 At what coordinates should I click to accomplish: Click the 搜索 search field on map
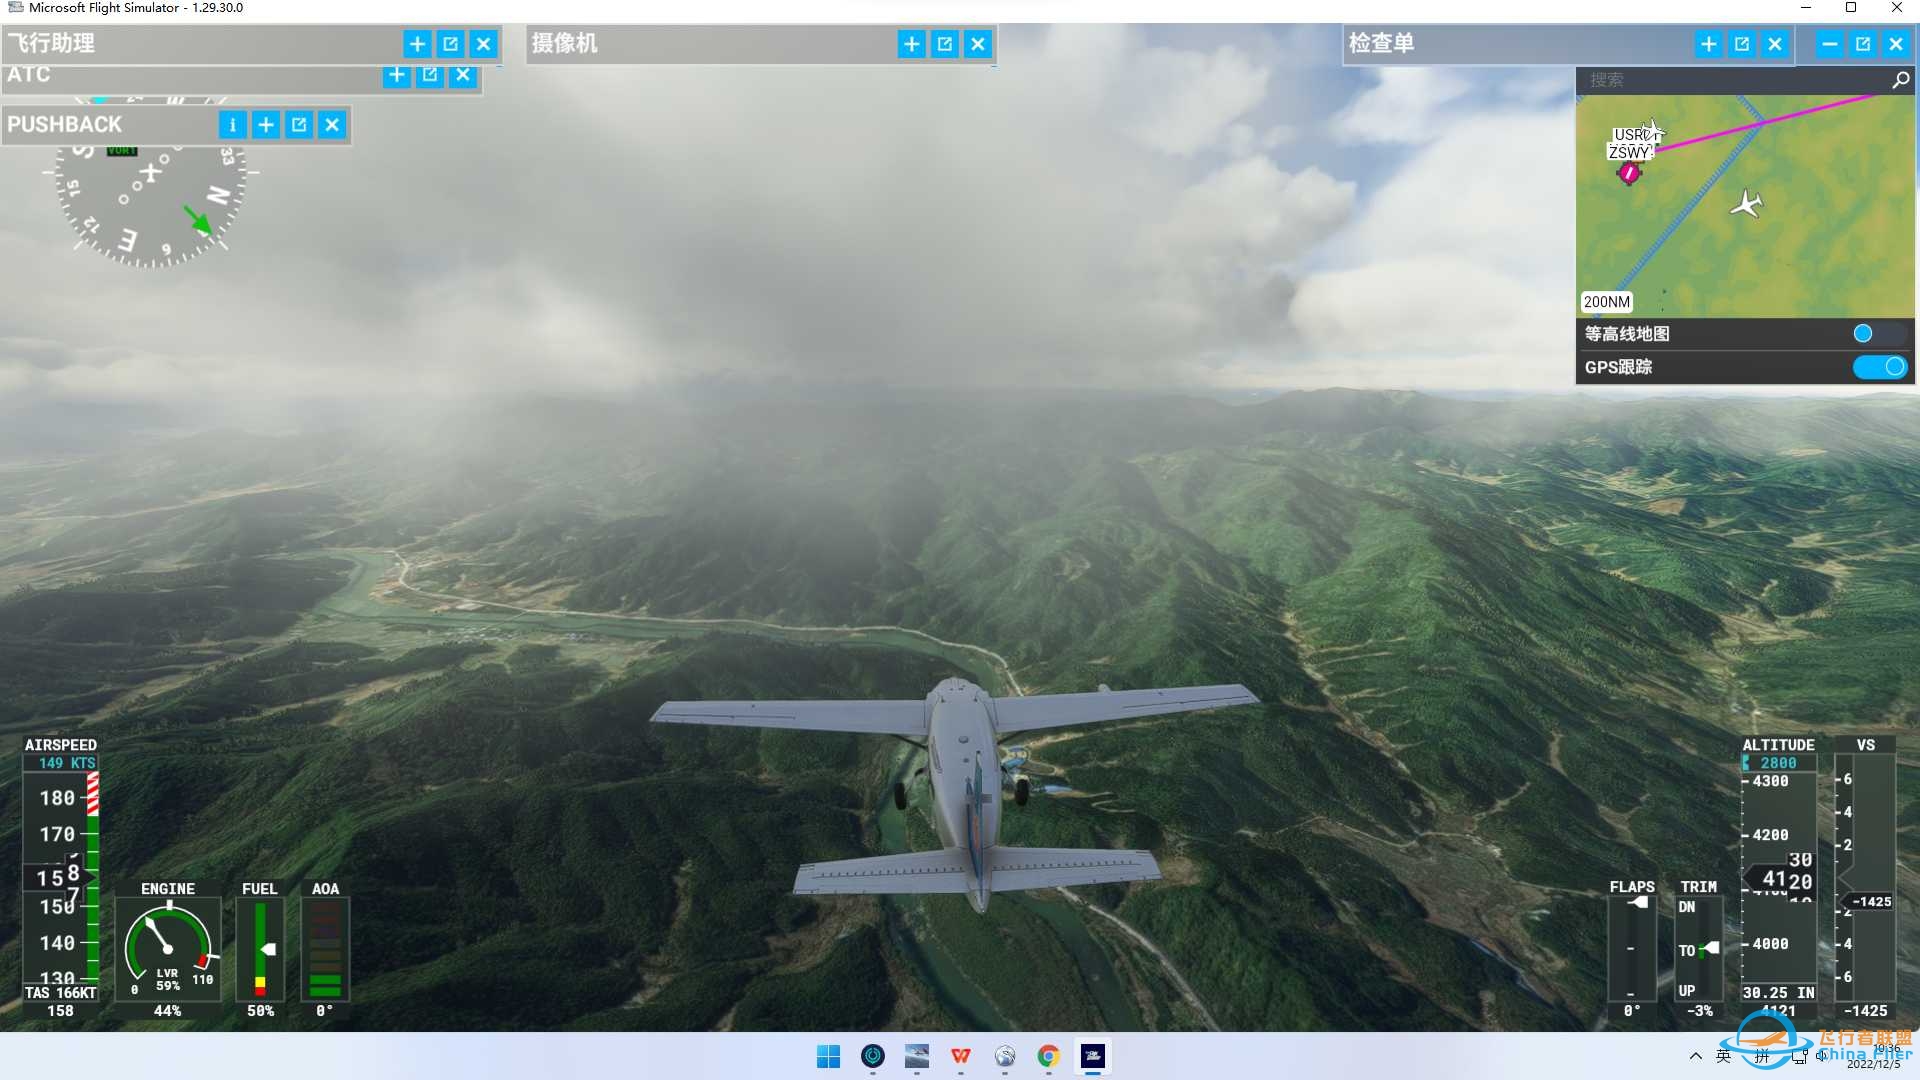pyautogui.click(x=1732, y=80)
